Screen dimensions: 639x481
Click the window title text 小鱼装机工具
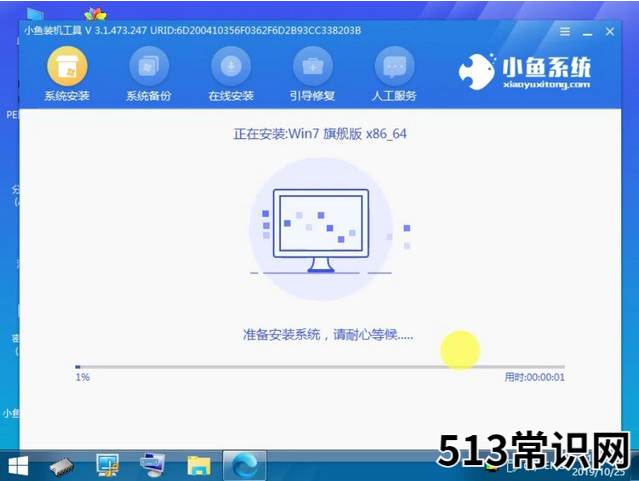coord(53,31)
